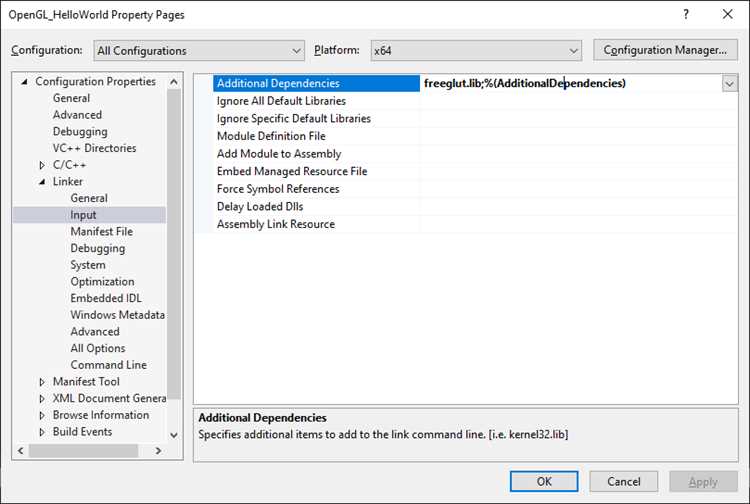Image resolution: width=750 pixels, height=504 pixels.
Task: Select the Windows Metadata page
Action: click(117, 315)
